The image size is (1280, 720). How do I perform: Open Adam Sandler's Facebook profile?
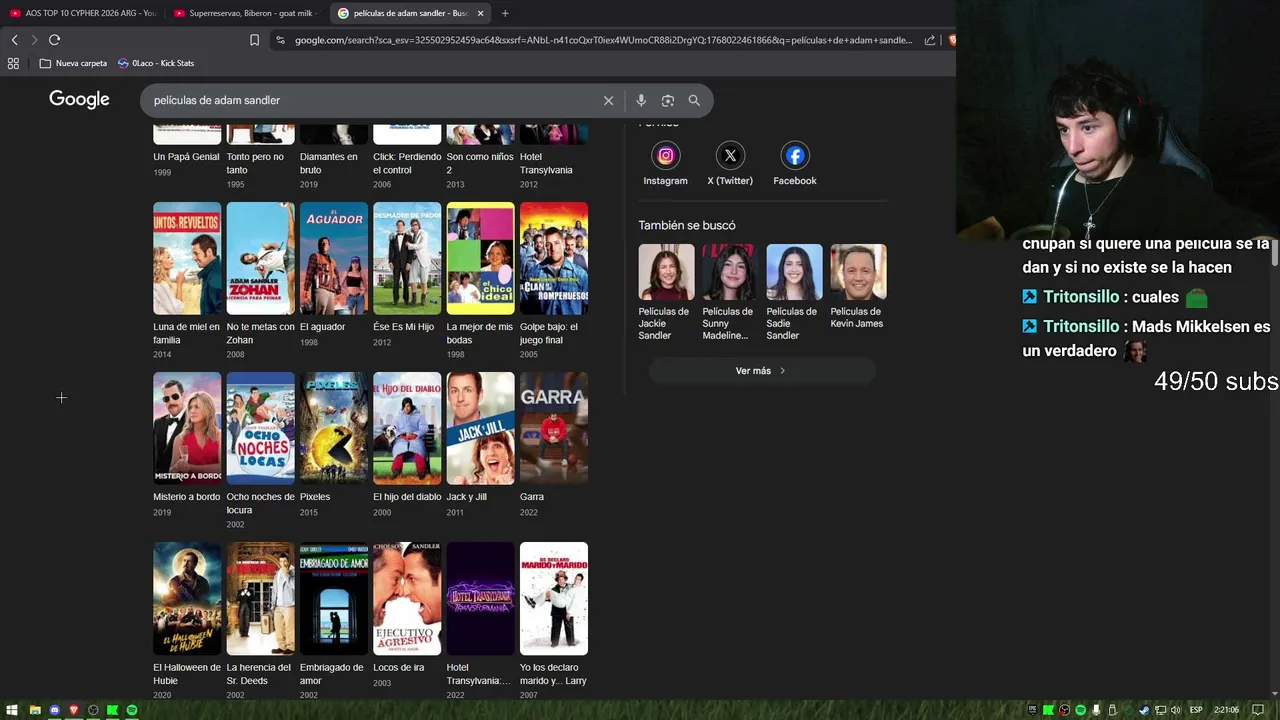click(795, 164)
